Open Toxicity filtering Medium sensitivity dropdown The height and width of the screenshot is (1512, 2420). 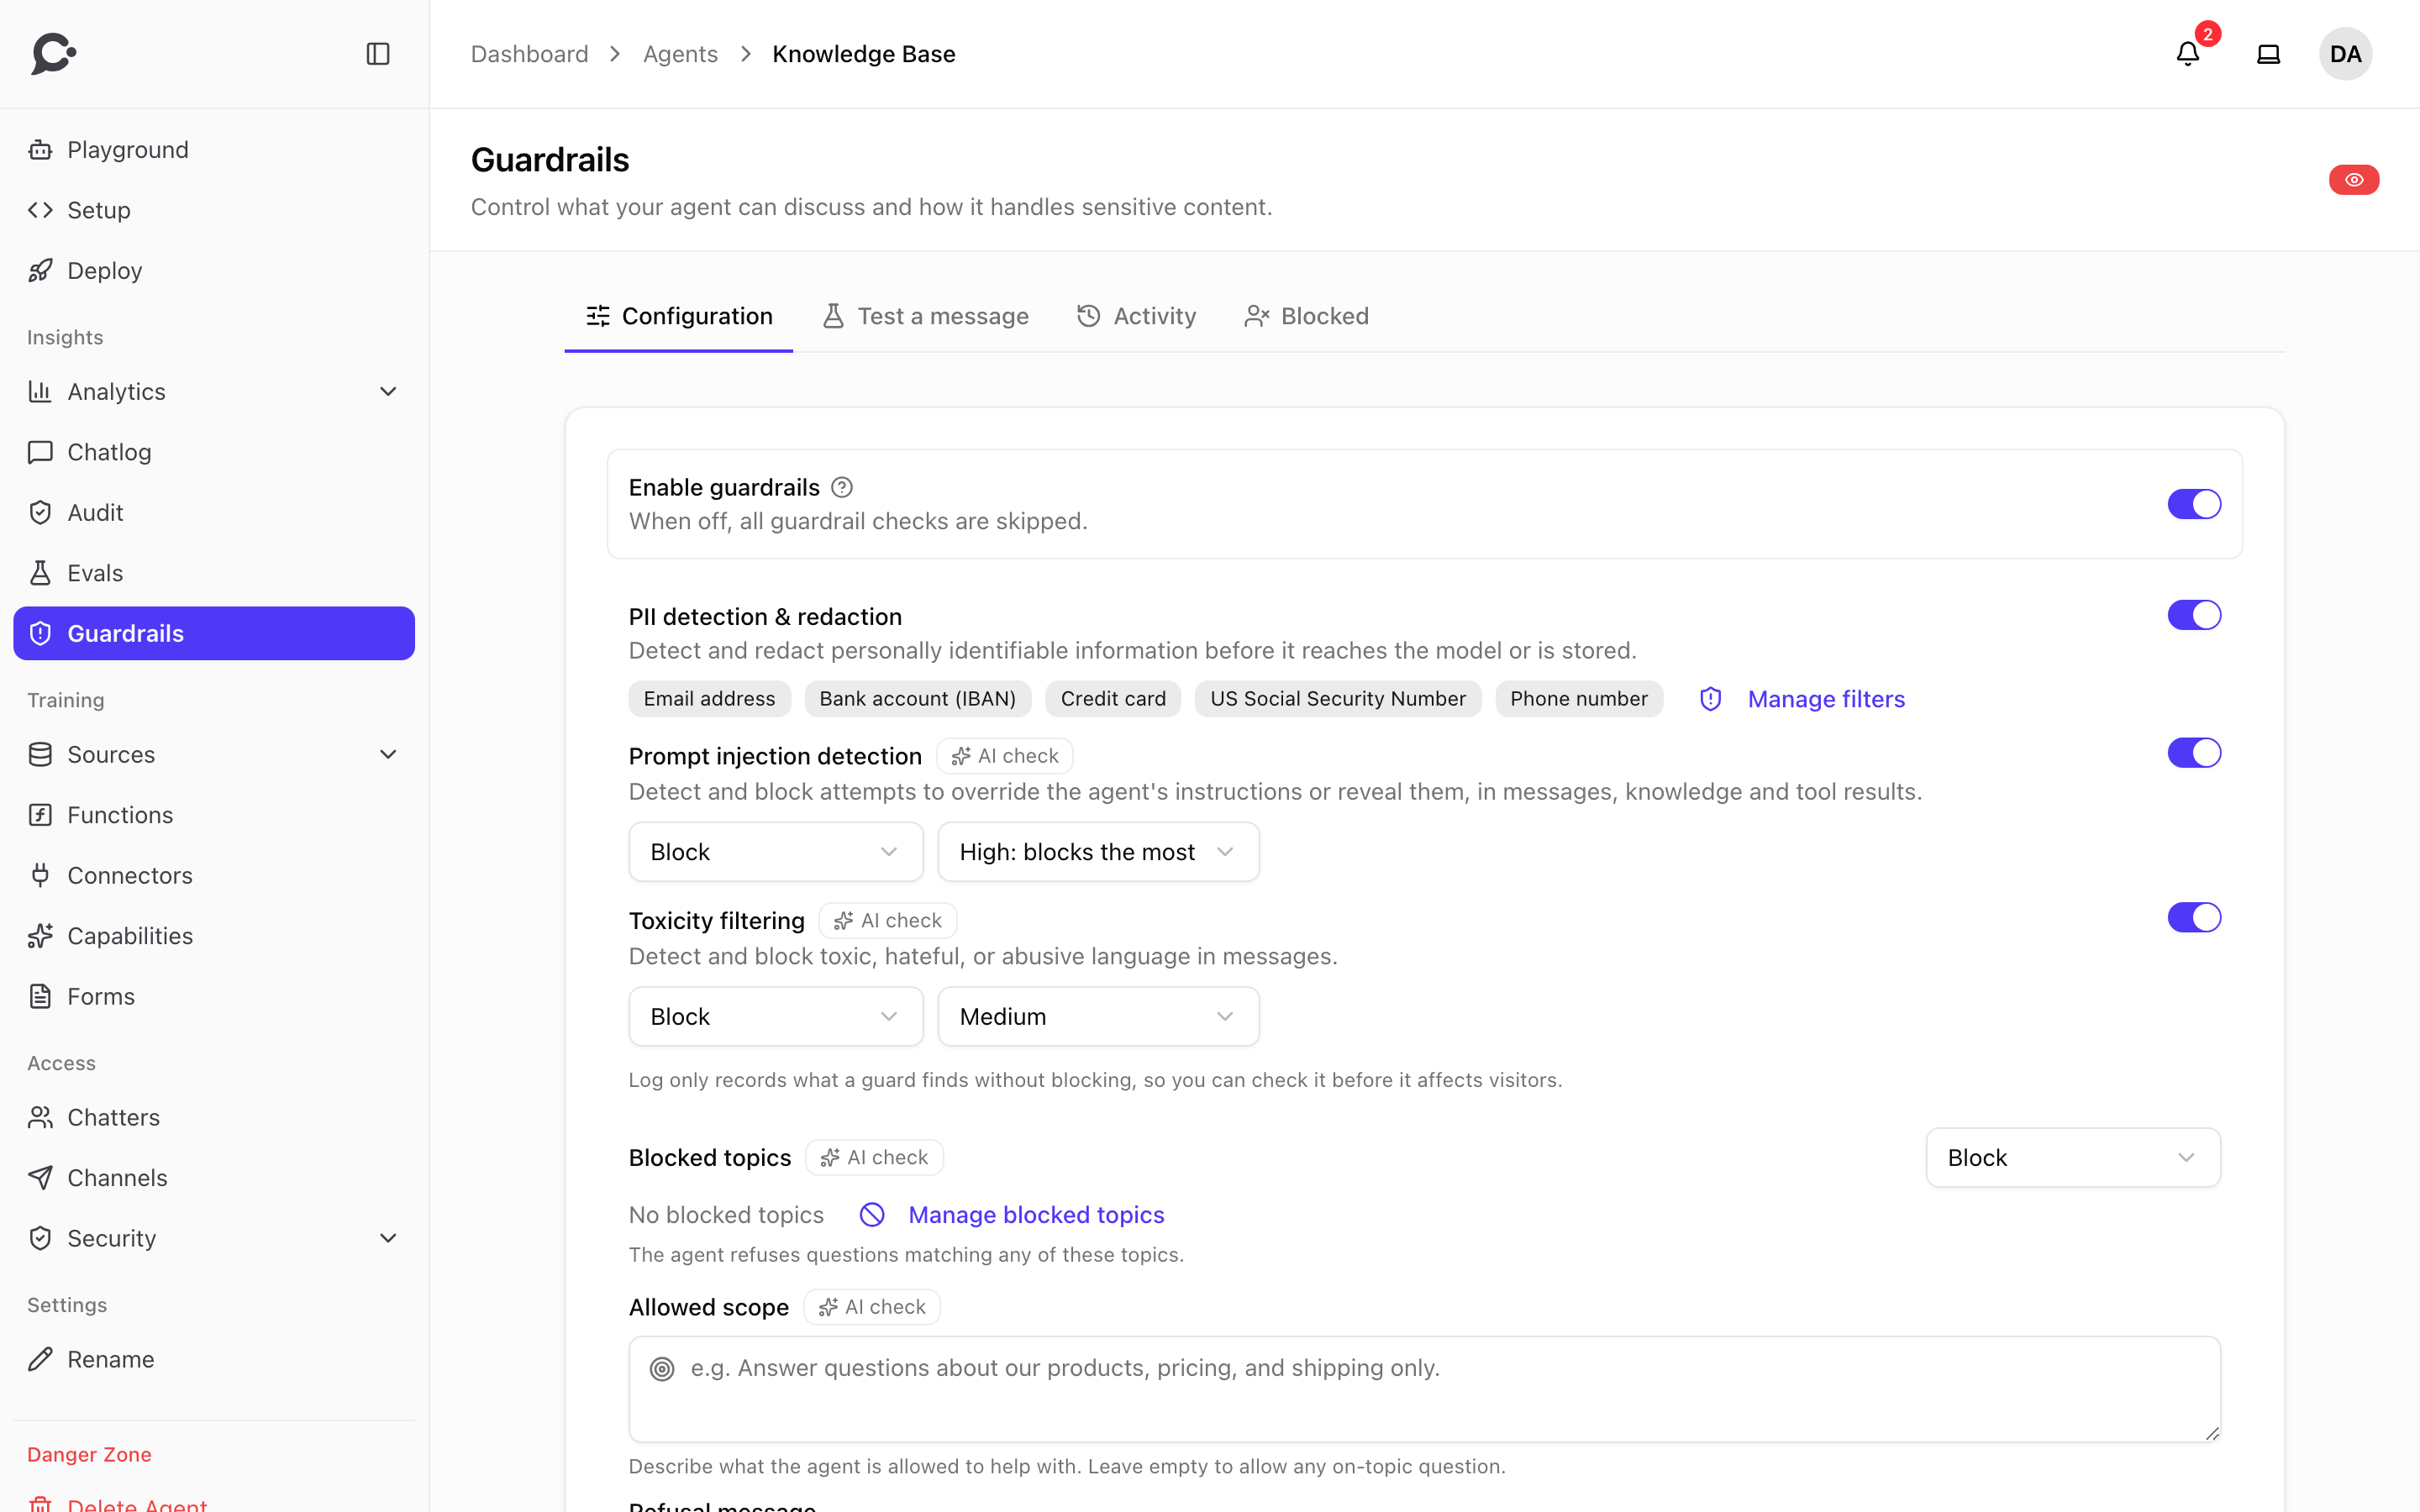pos(1098,1017)
